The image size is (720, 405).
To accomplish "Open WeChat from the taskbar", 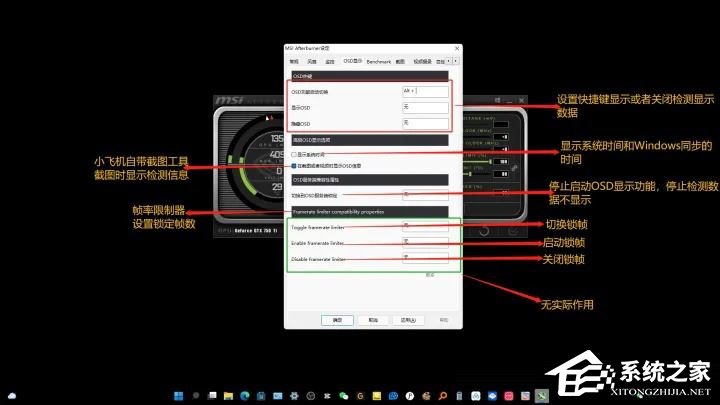I will click(343, 394).
